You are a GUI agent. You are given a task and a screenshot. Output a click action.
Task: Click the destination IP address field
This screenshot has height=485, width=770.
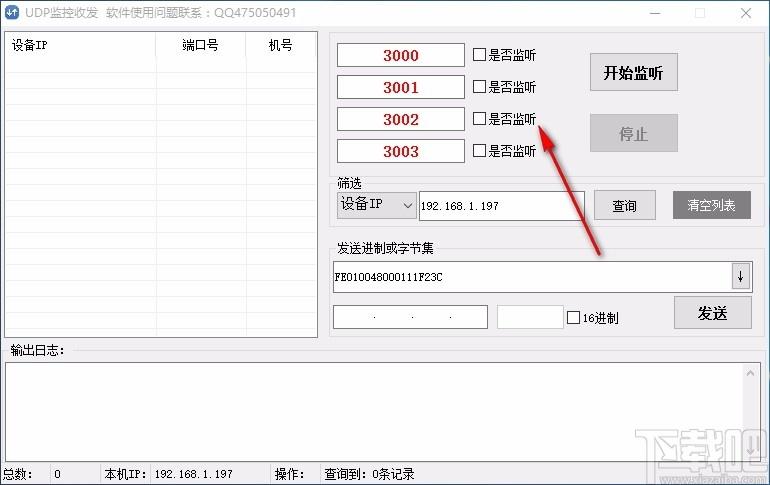point(411,317)
